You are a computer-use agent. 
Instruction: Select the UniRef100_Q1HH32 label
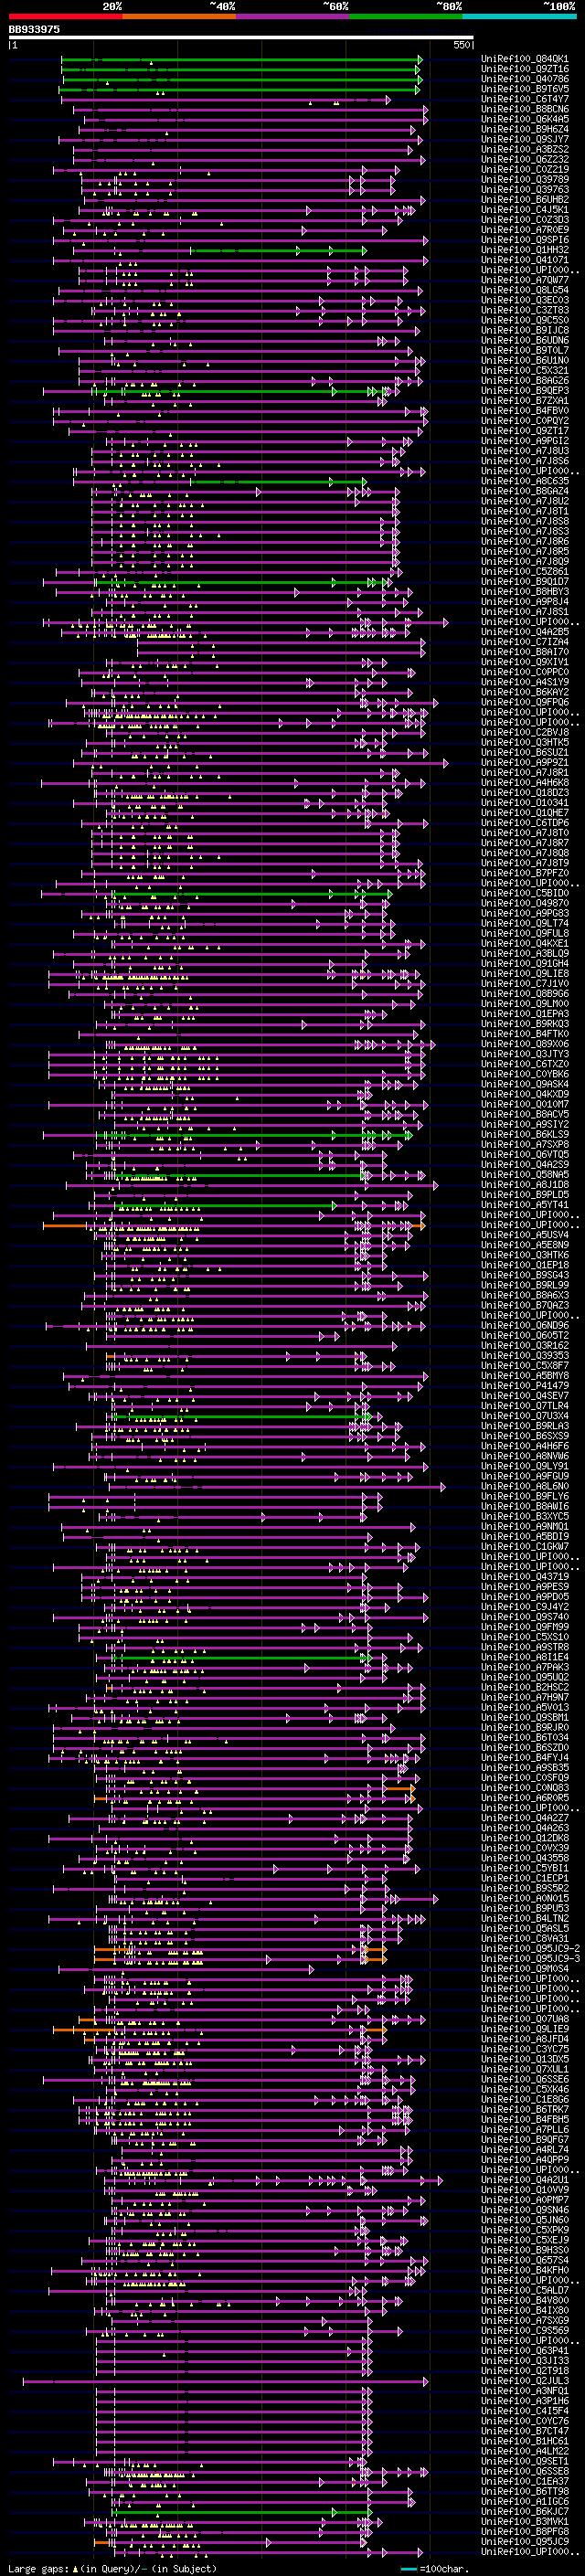525,250
